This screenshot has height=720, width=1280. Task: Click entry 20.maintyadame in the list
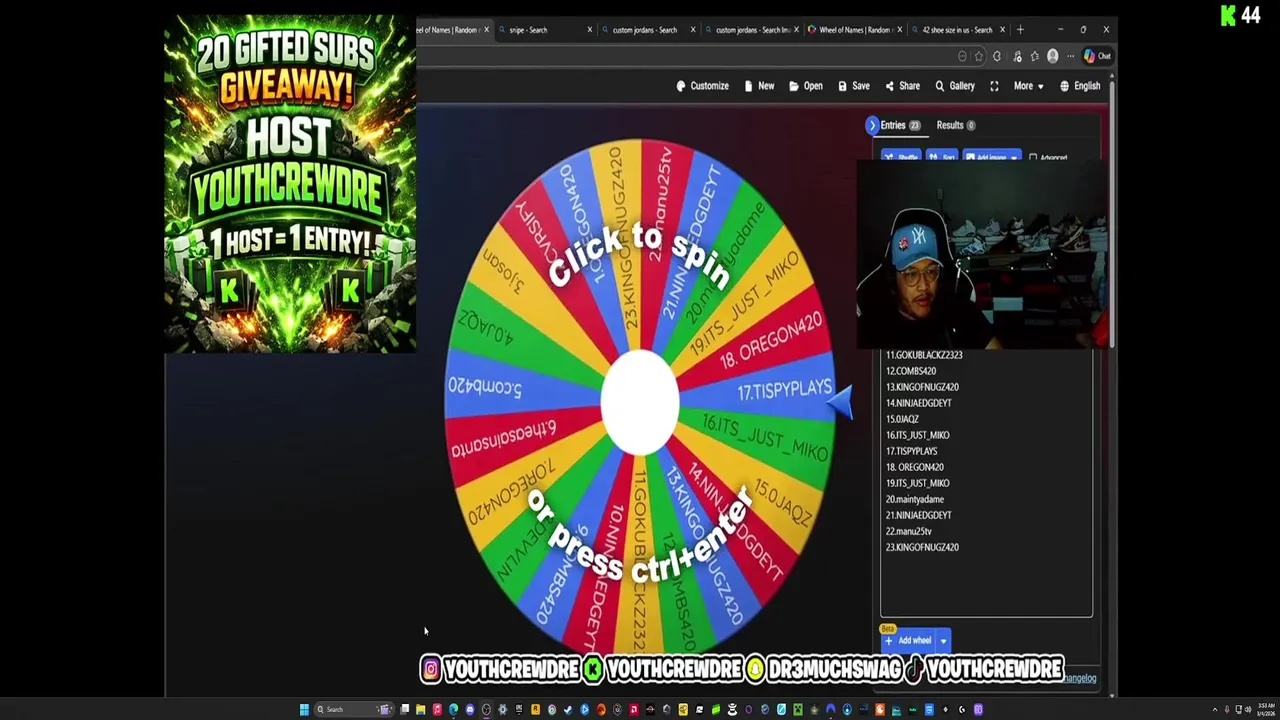[x=914, y=499]
